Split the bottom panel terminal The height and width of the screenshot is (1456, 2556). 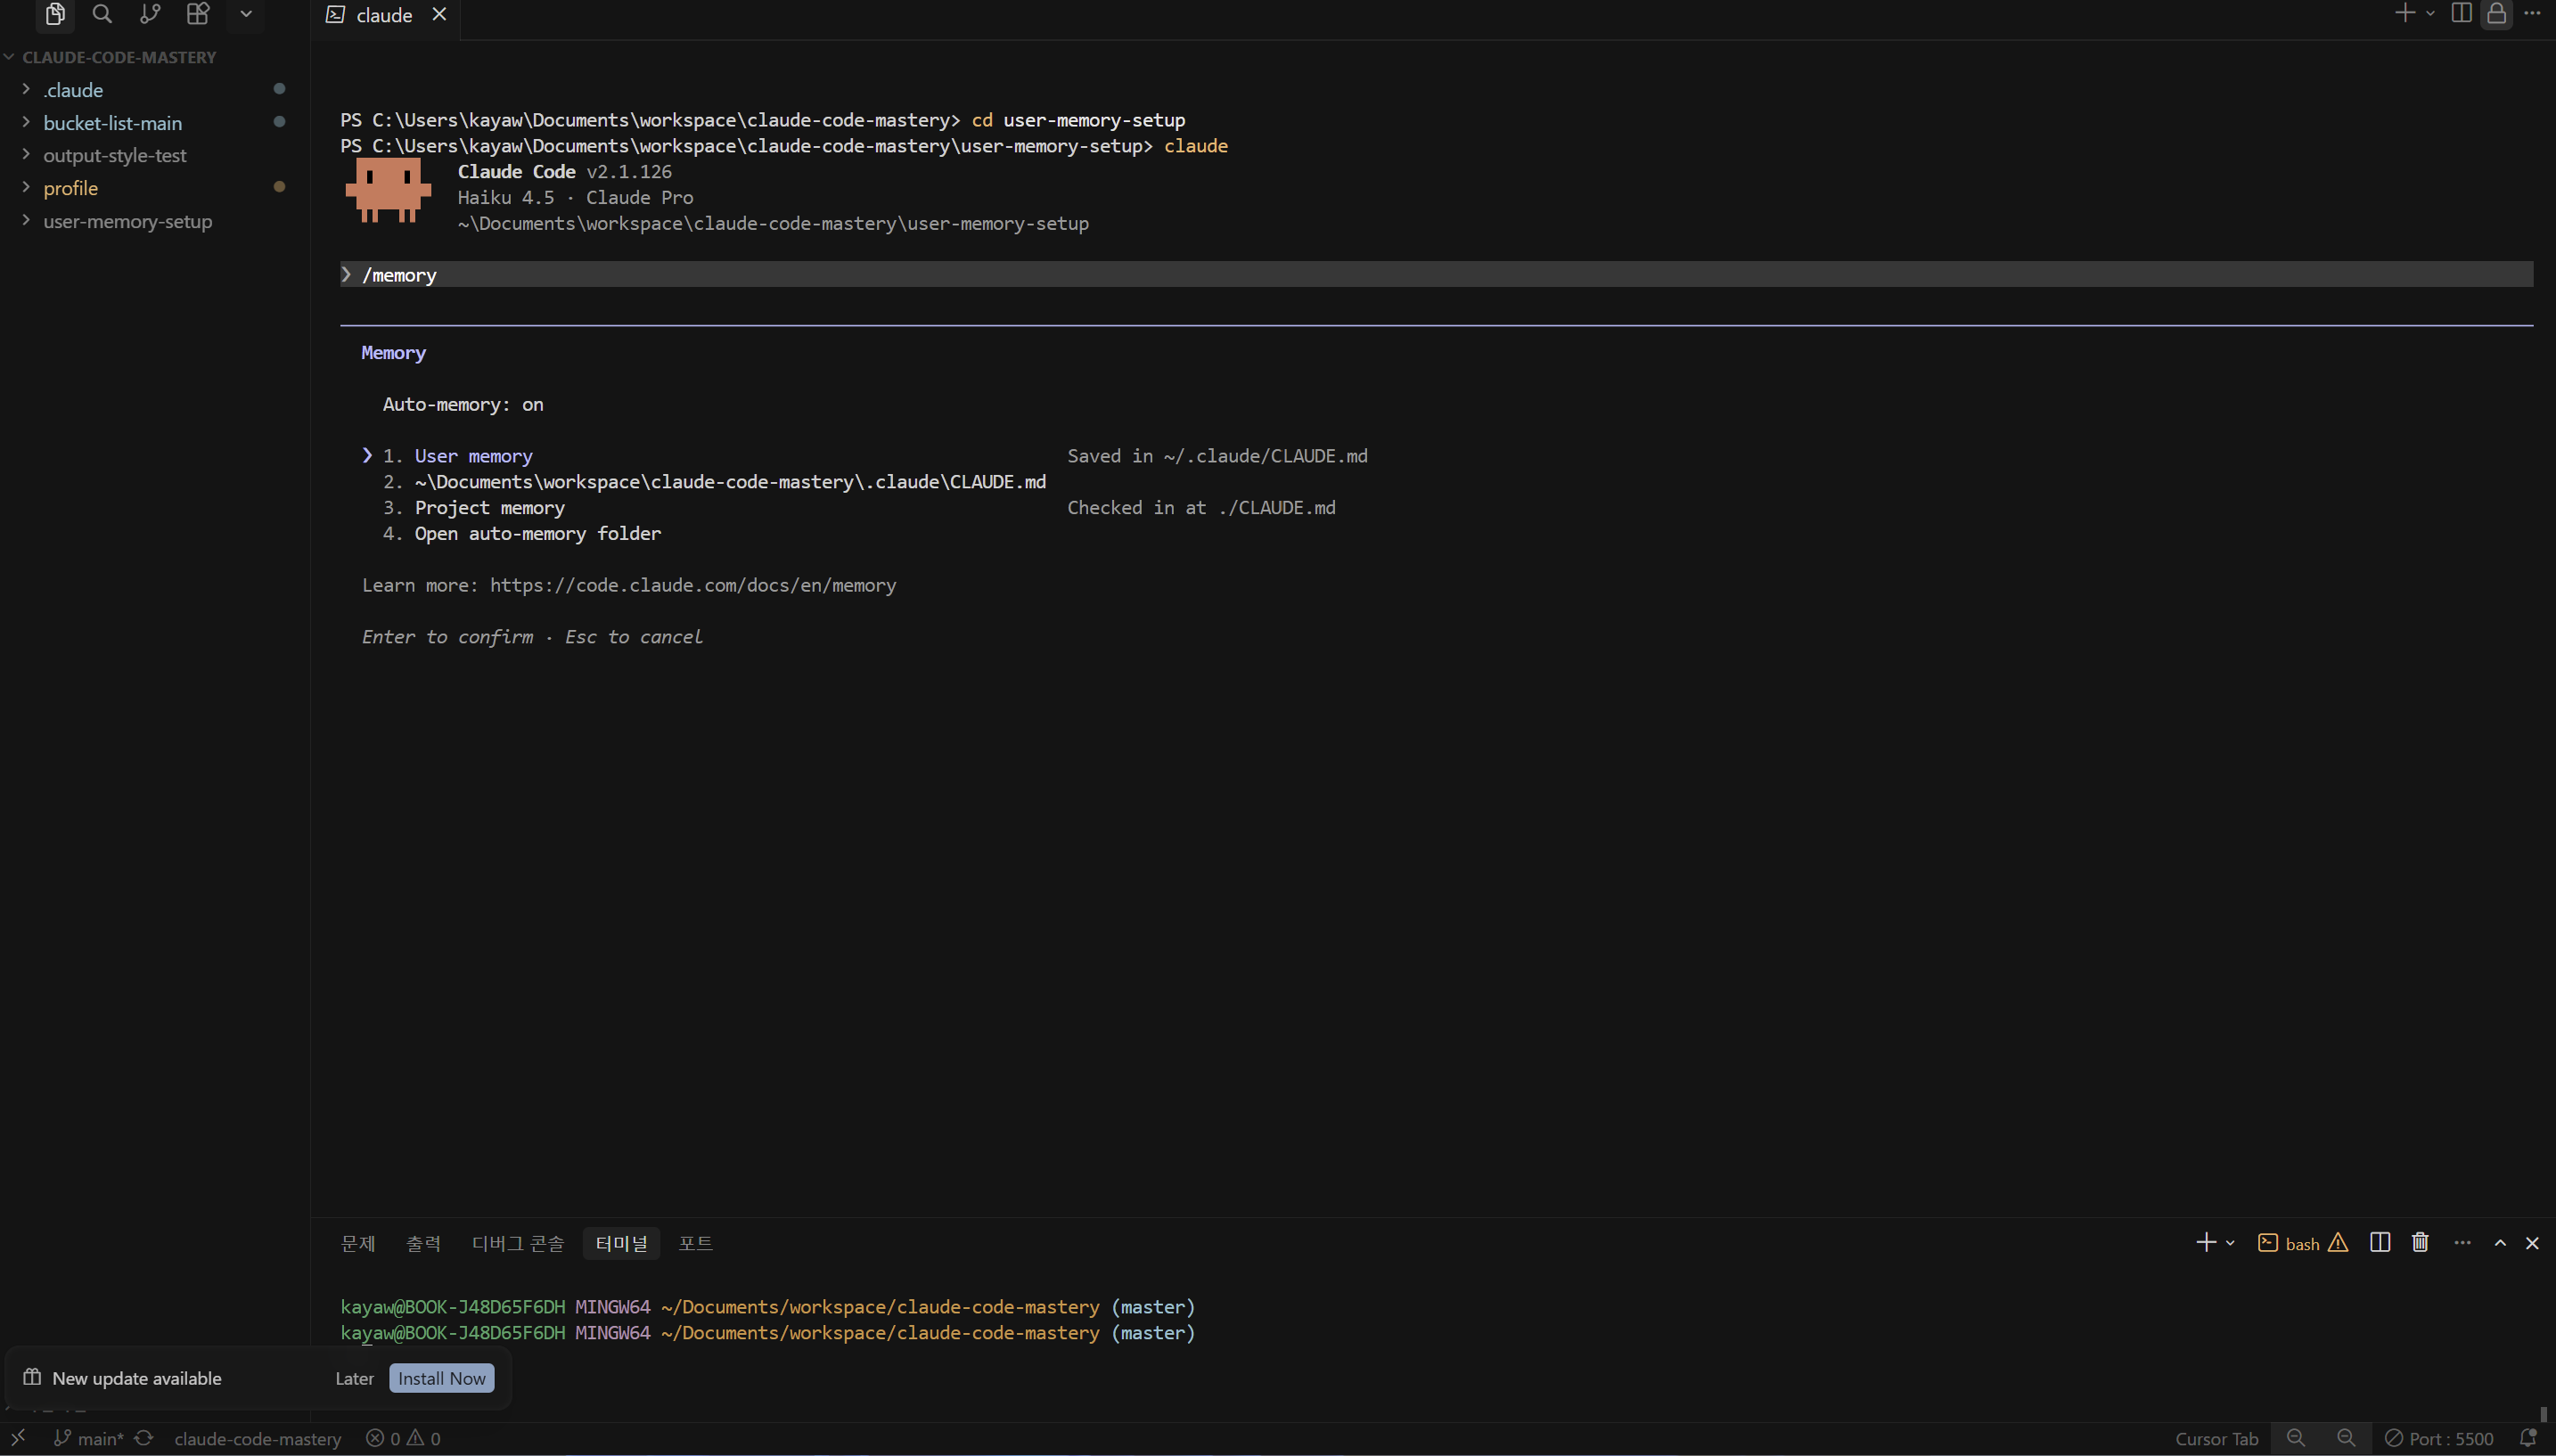2380,1242
